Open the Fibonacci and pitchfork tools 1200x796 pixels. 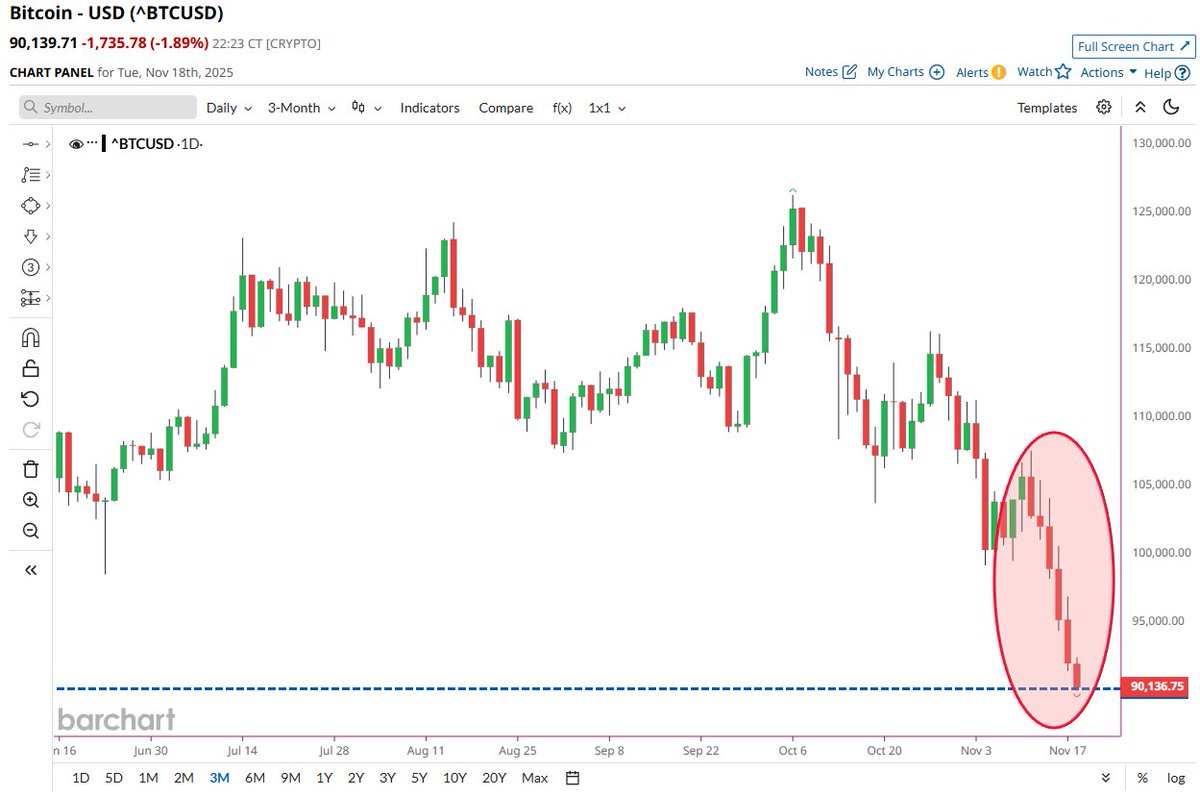(x=30, y=175)
